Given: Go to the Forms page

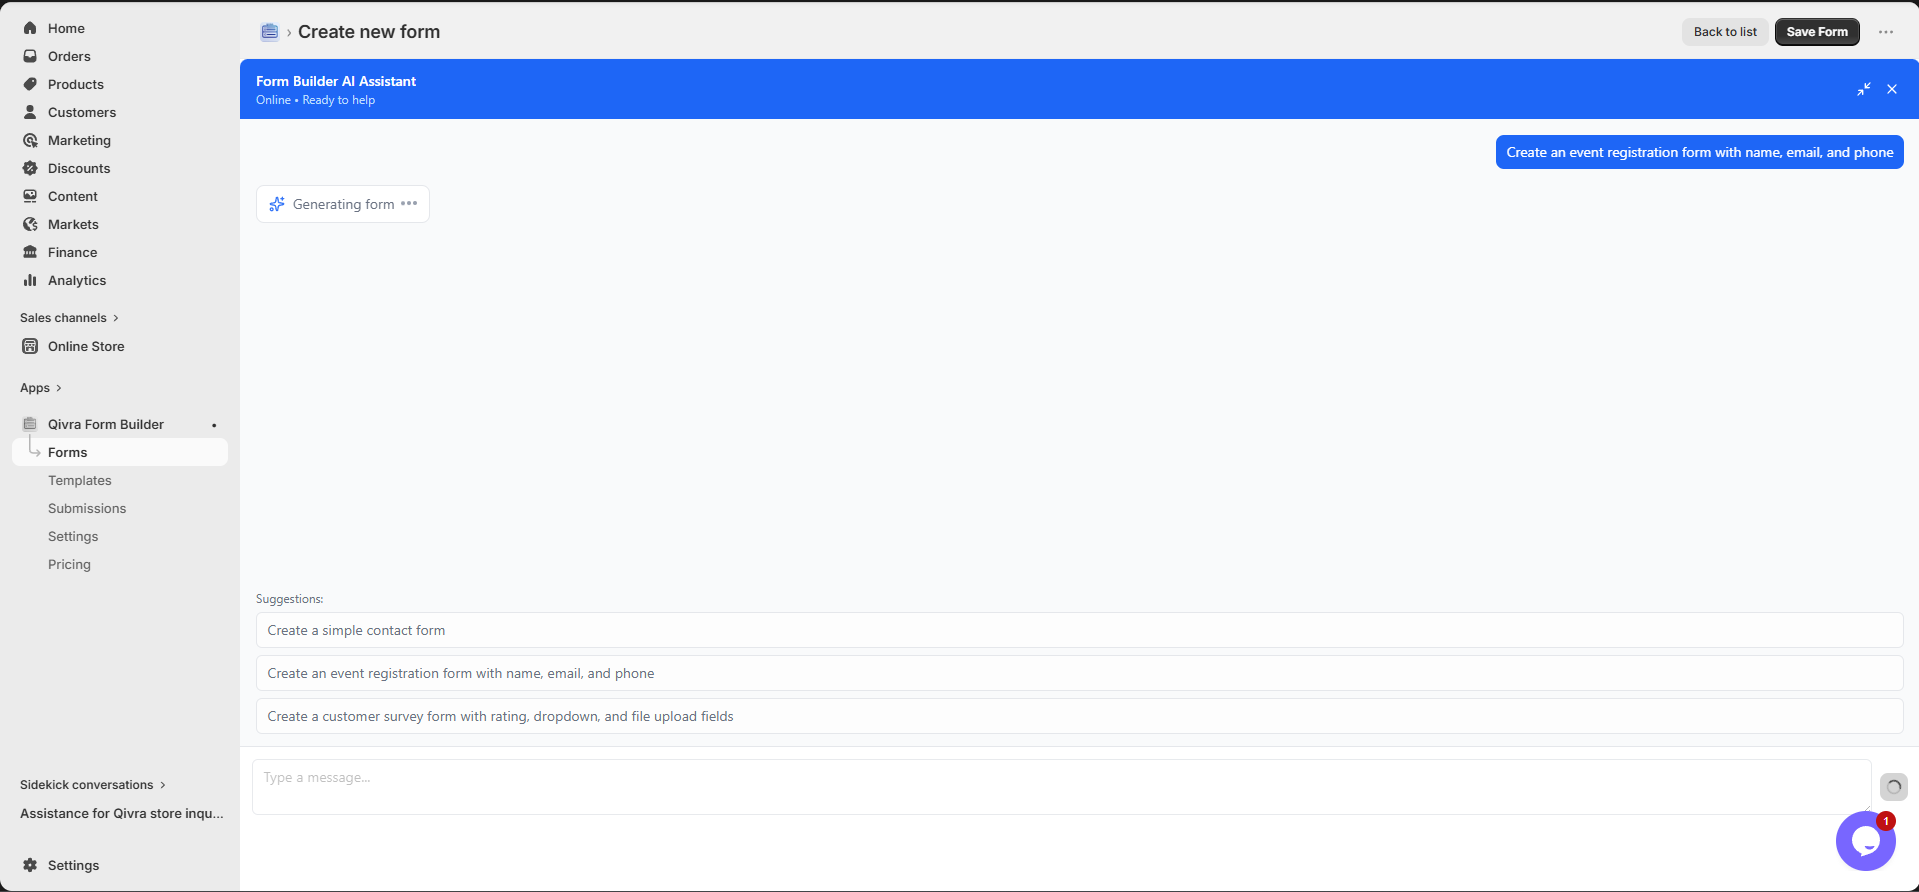Looking at the screenshot, I should 120,452.
